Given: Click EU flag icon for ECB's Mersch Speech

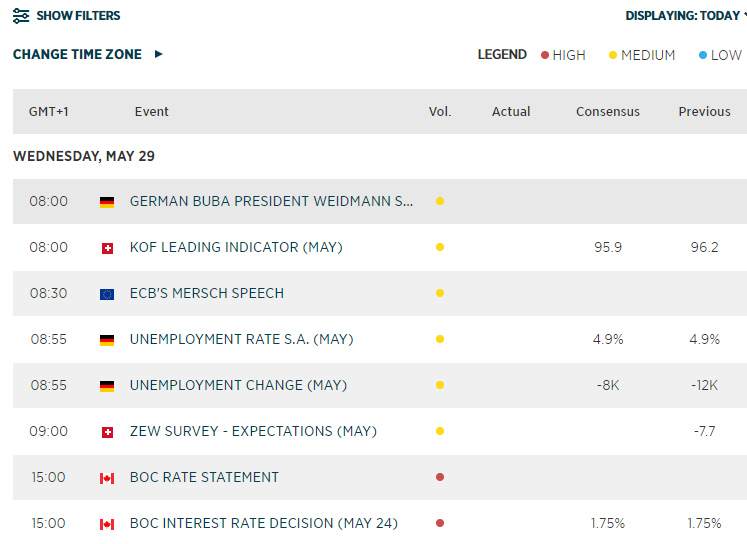Looking at the screenshot, I should pyautogui.click(x=107, y=294).
